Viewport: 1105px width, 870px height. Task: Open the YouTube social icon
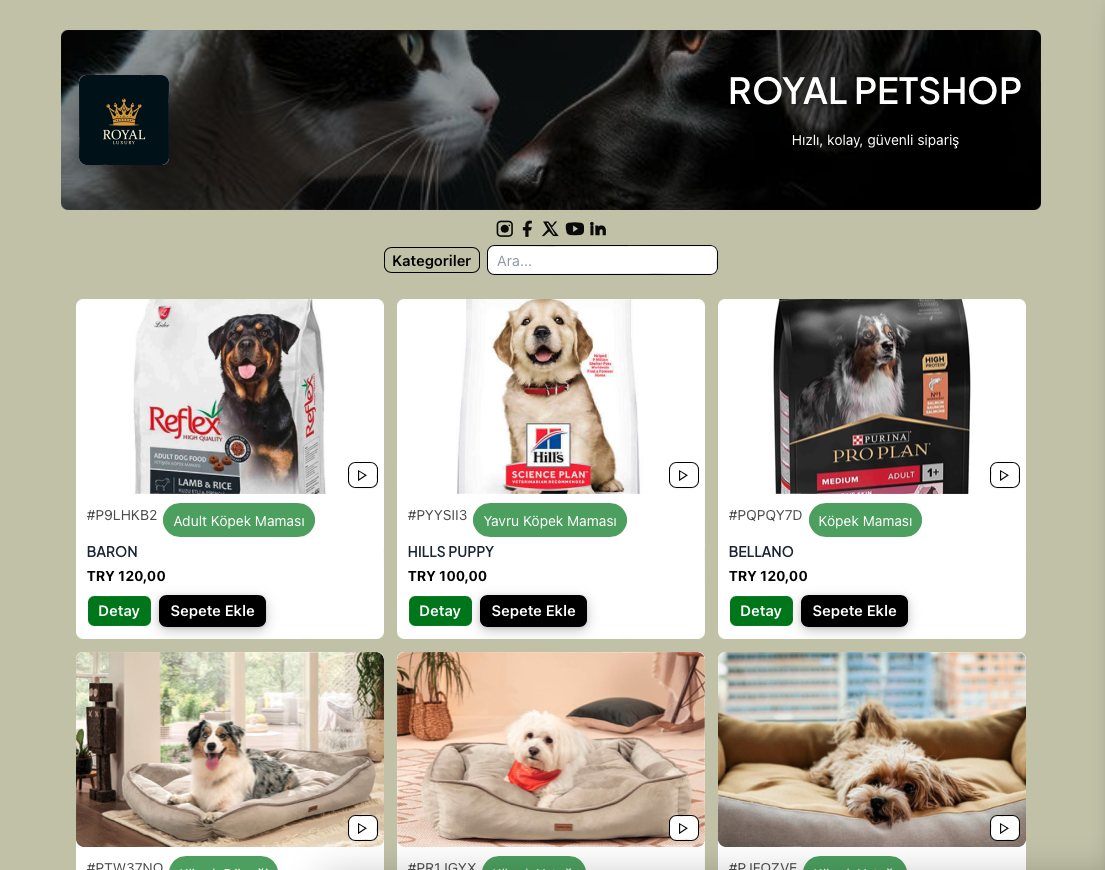(x=575, y=229)
